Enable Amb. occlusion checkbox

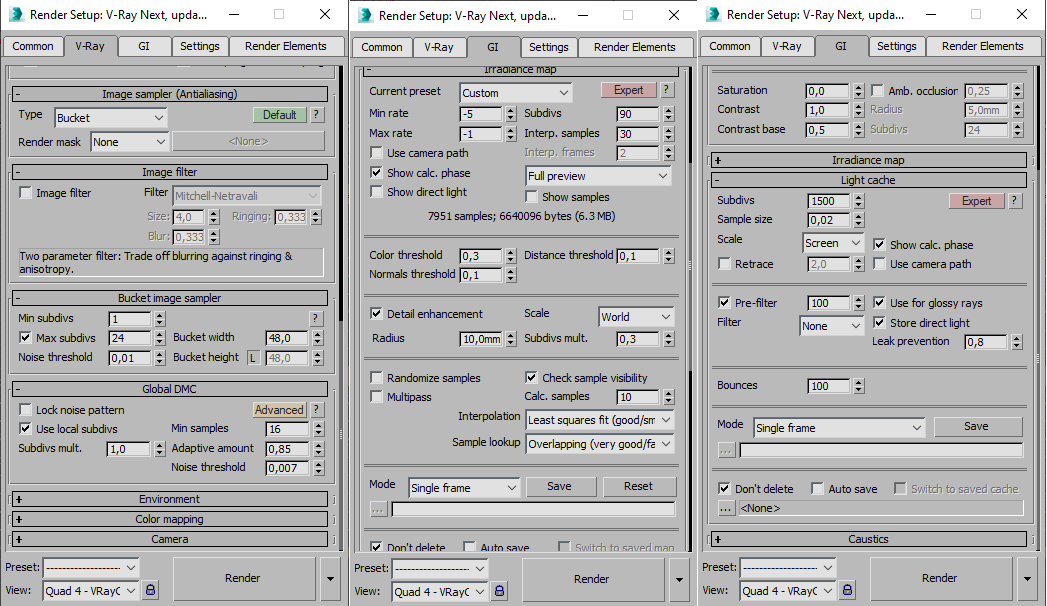(x=877, y=91)
